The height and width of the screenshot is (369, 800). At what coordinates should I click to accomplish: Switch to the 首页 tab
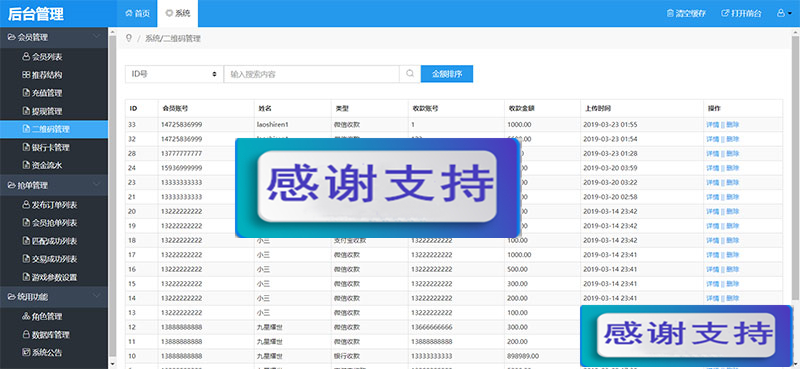(137, 13)
